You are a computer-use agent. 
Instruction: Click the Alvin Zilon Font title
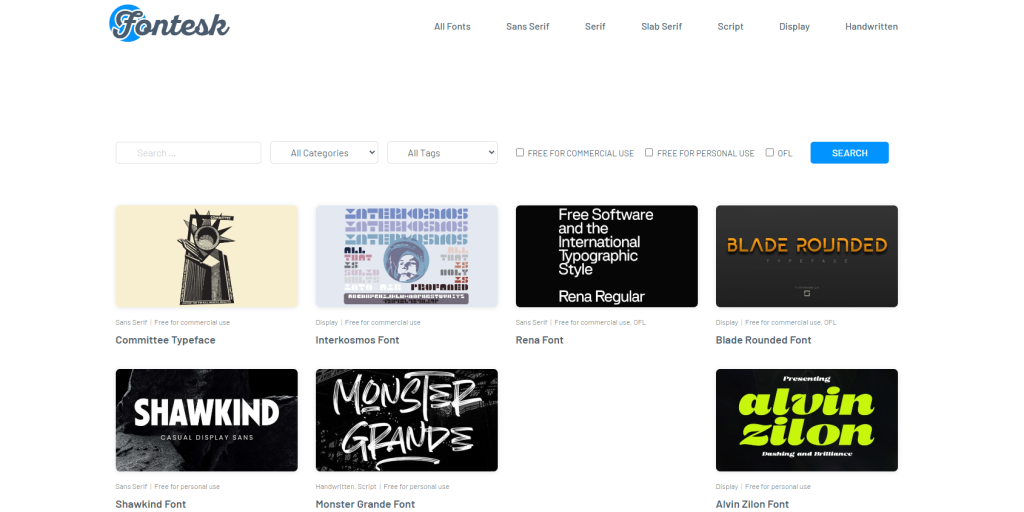pos(752,504)
